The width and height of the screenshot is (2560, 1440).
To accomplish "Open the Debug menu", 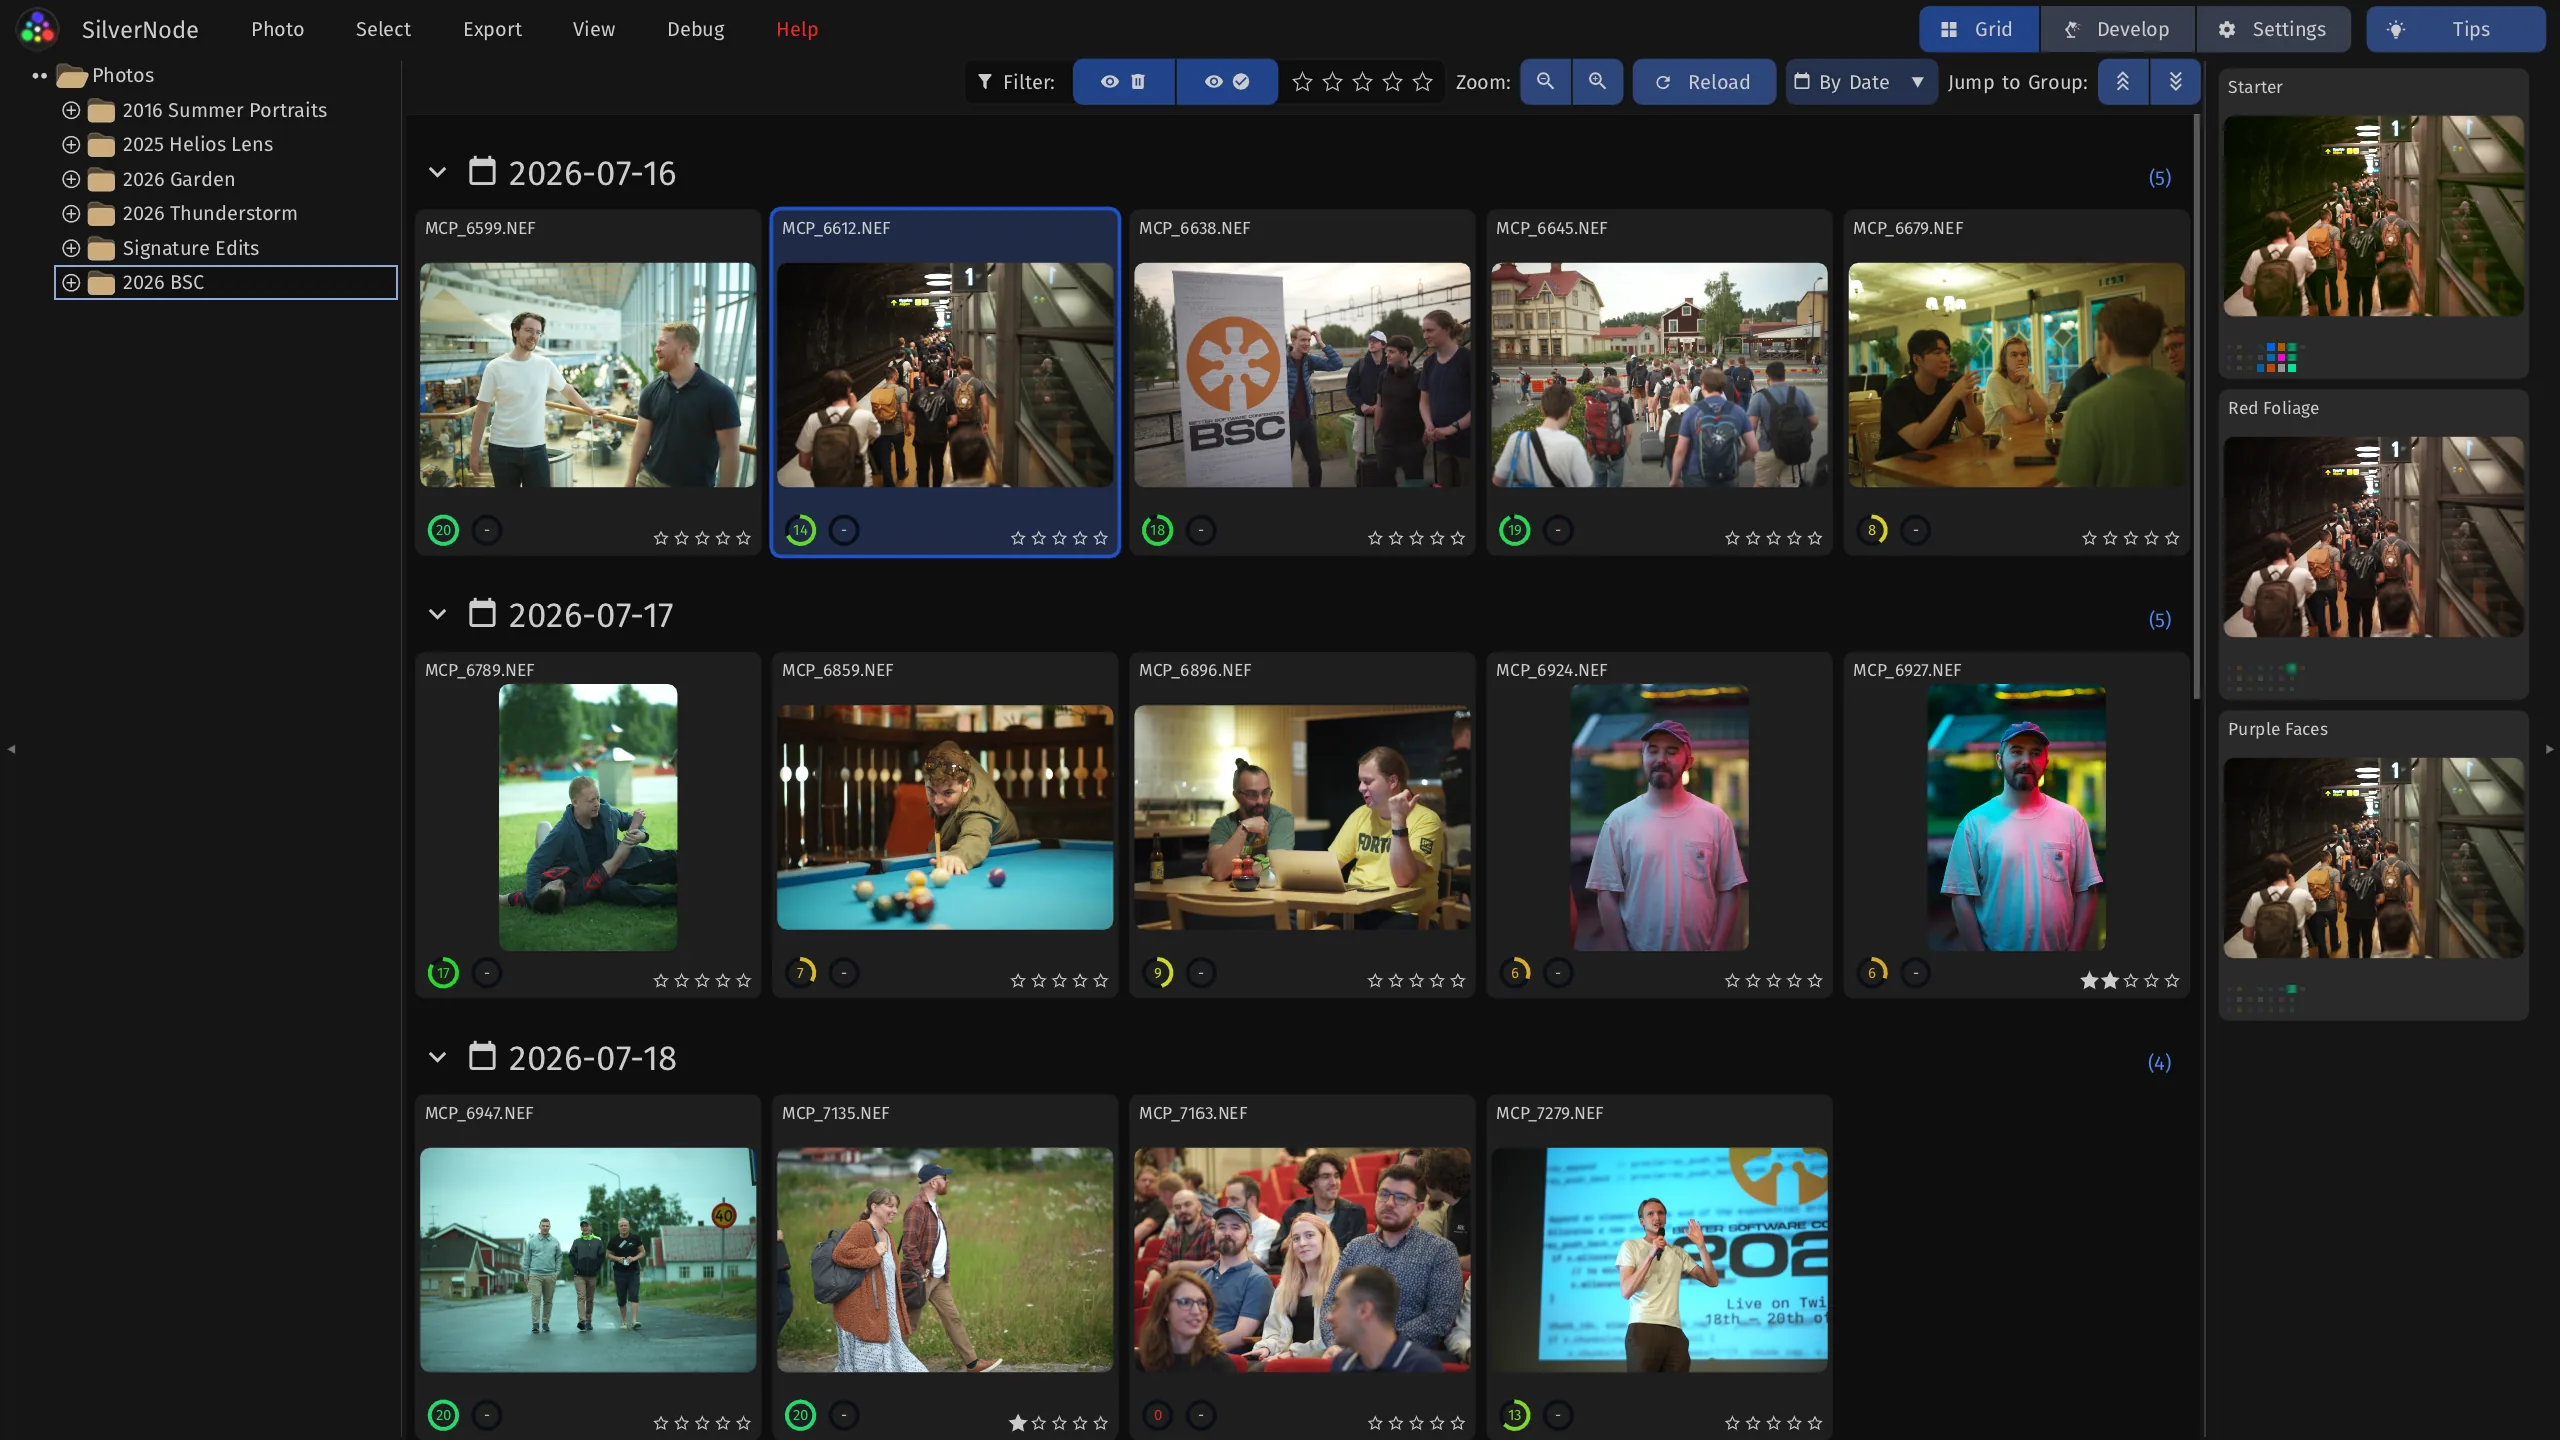I will click(x=696, y=29).
